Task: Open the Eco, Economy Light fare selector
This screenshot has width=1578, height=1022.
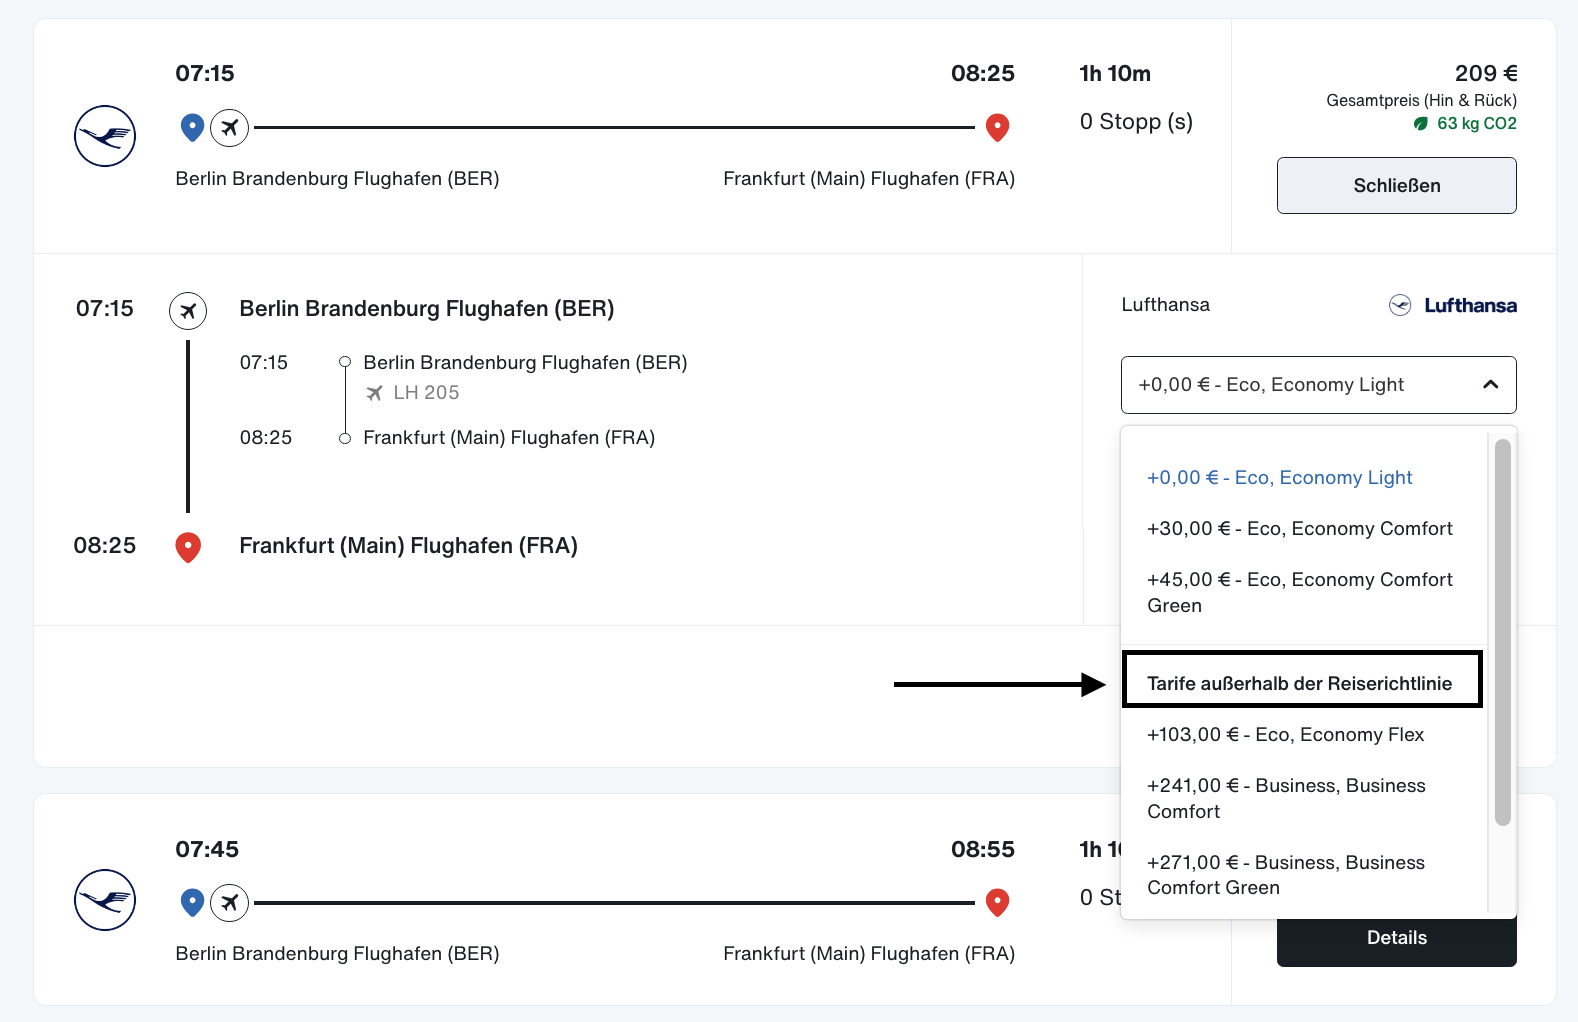Action: pyautogui.click(x=1319, y=385)
